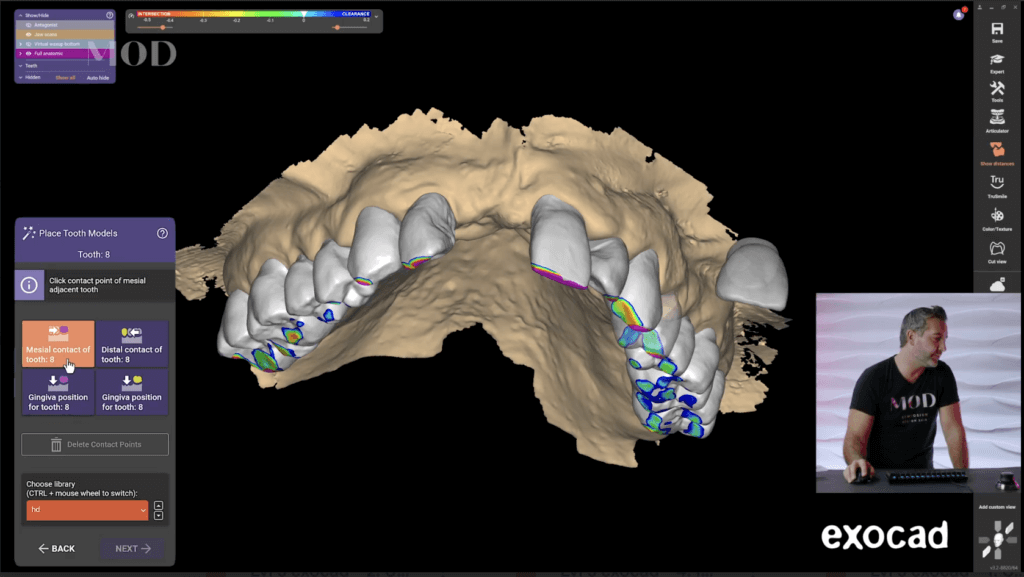Viewport: 1024px width, 577px height.
Task: Collapse the Show/Hide panel header
Action: 21,15
